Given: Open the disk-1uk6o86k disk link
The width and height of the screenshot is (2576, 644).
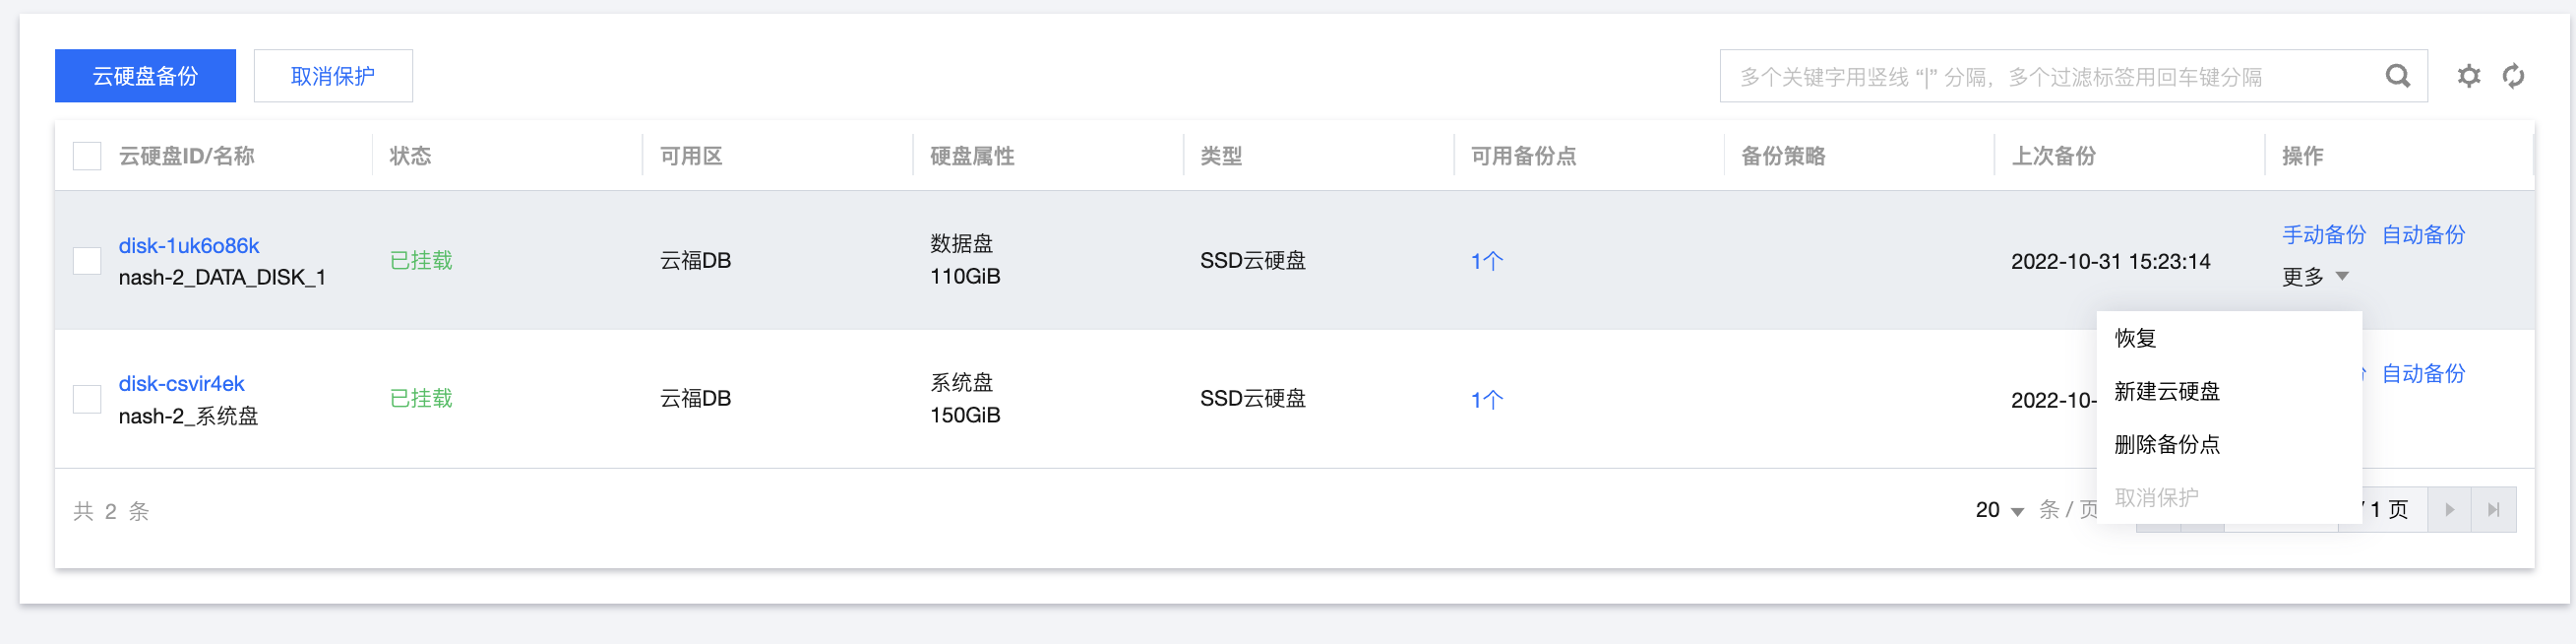Looking at the screenshot, I should tap(189, 246).
